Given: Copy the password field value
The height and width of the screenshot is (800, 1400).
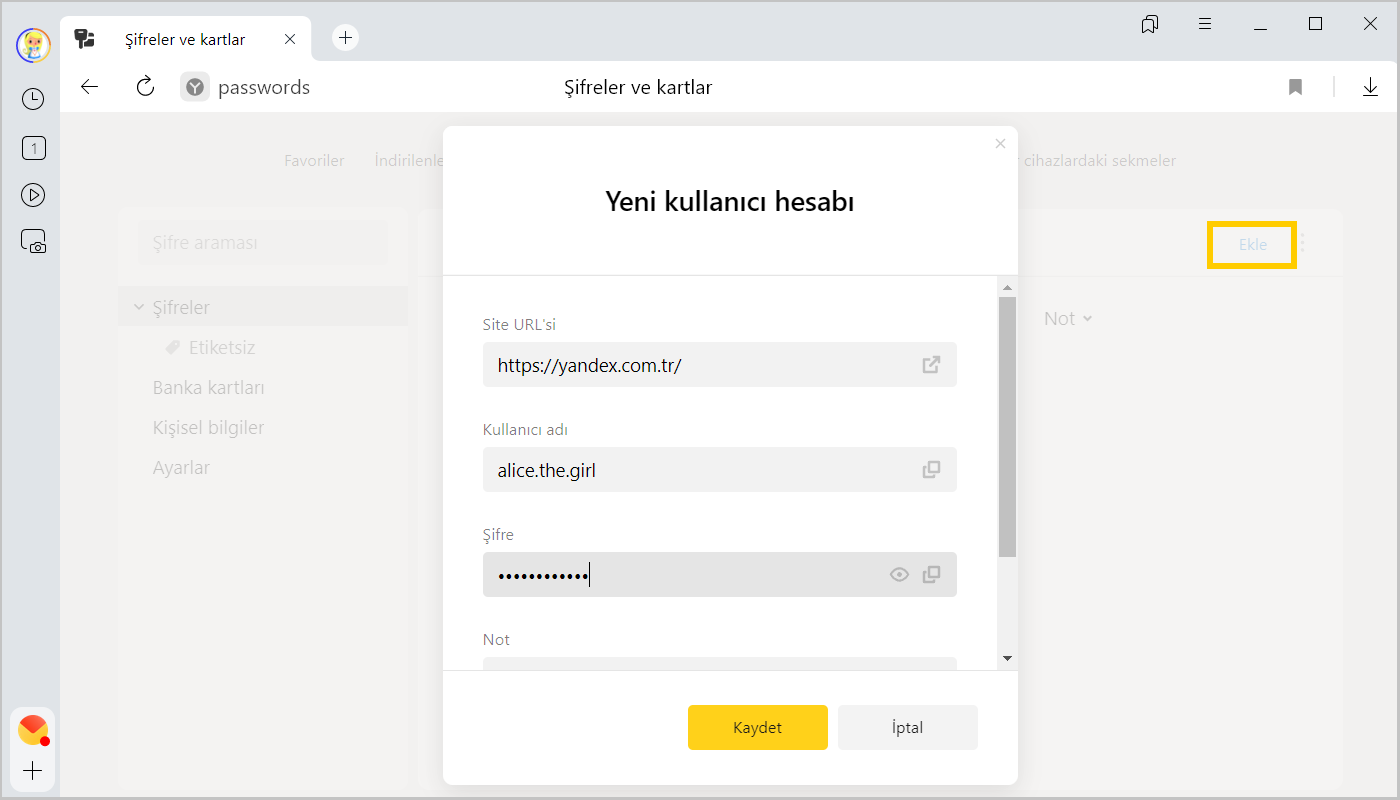Looking at the screenshot, I should 931,574.
